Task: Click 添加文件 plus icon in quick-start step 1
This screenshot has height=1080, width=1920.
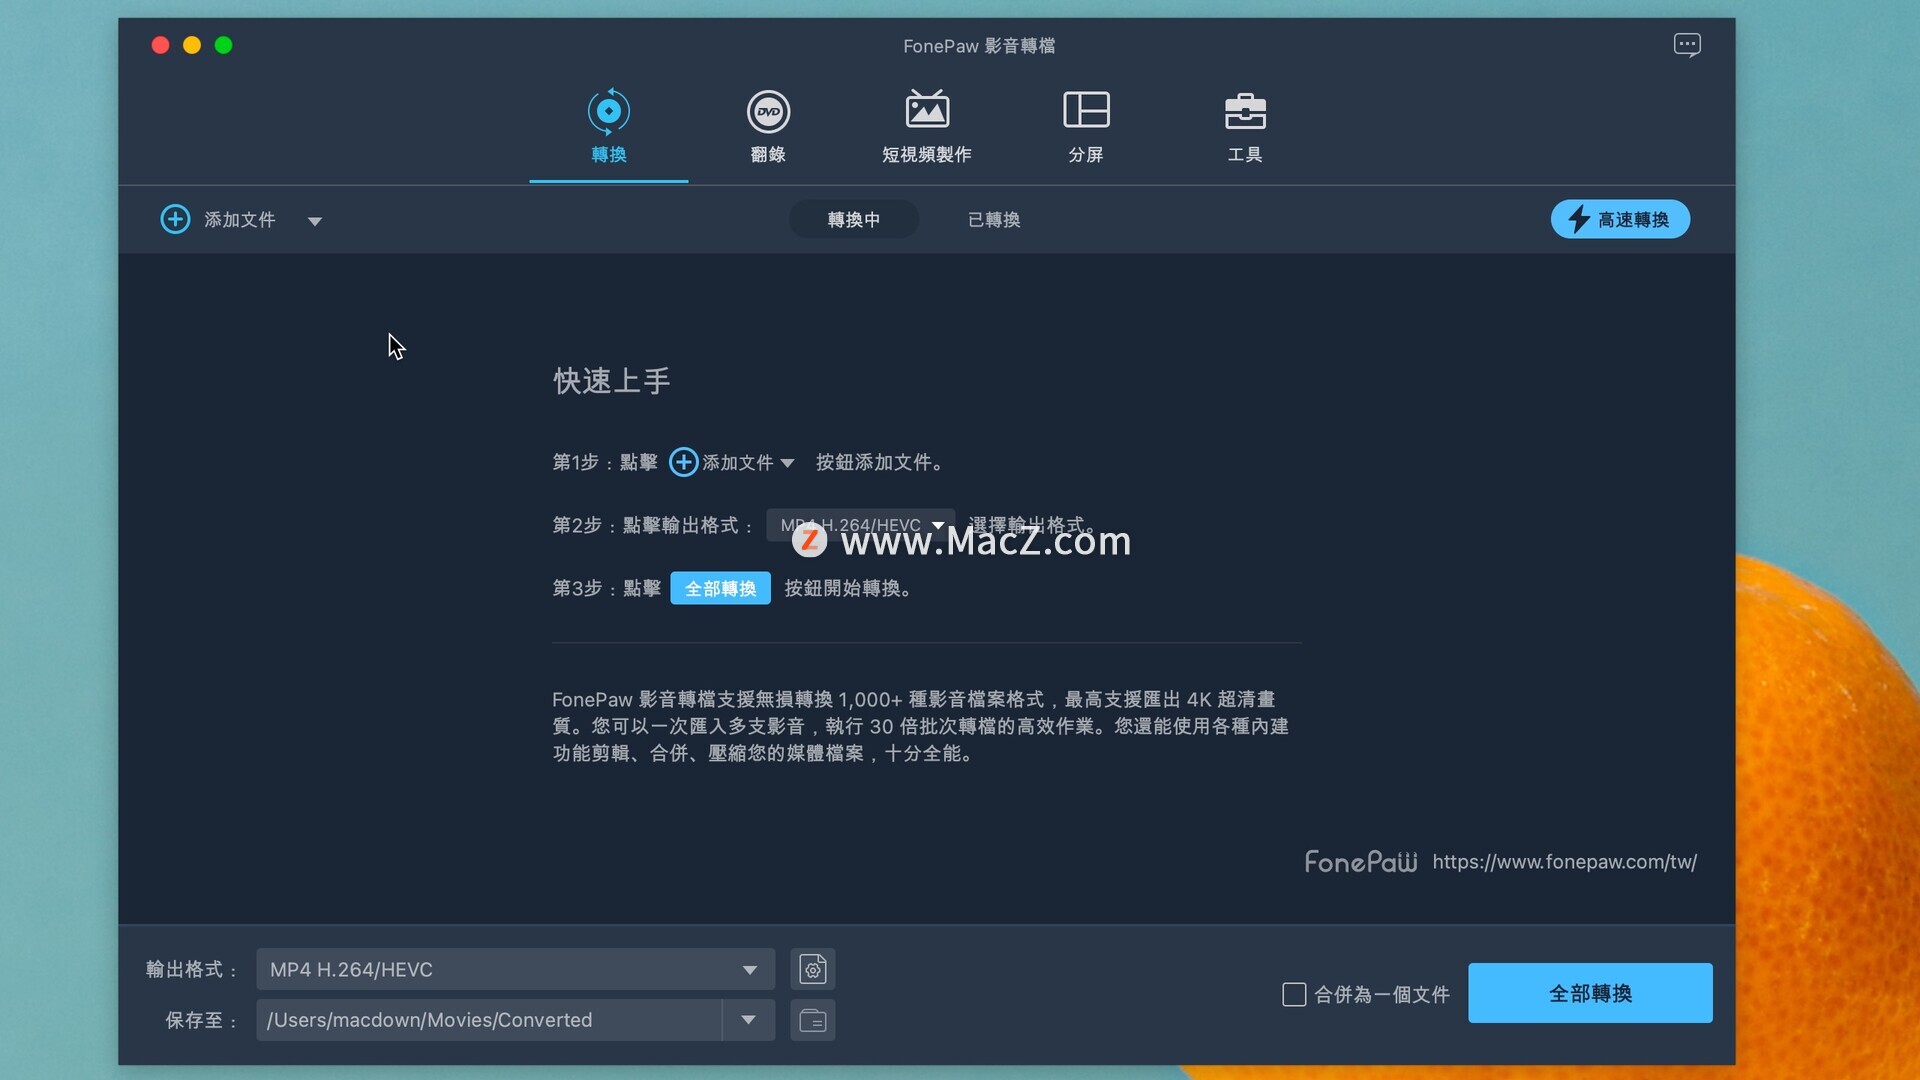Action: 683,462
